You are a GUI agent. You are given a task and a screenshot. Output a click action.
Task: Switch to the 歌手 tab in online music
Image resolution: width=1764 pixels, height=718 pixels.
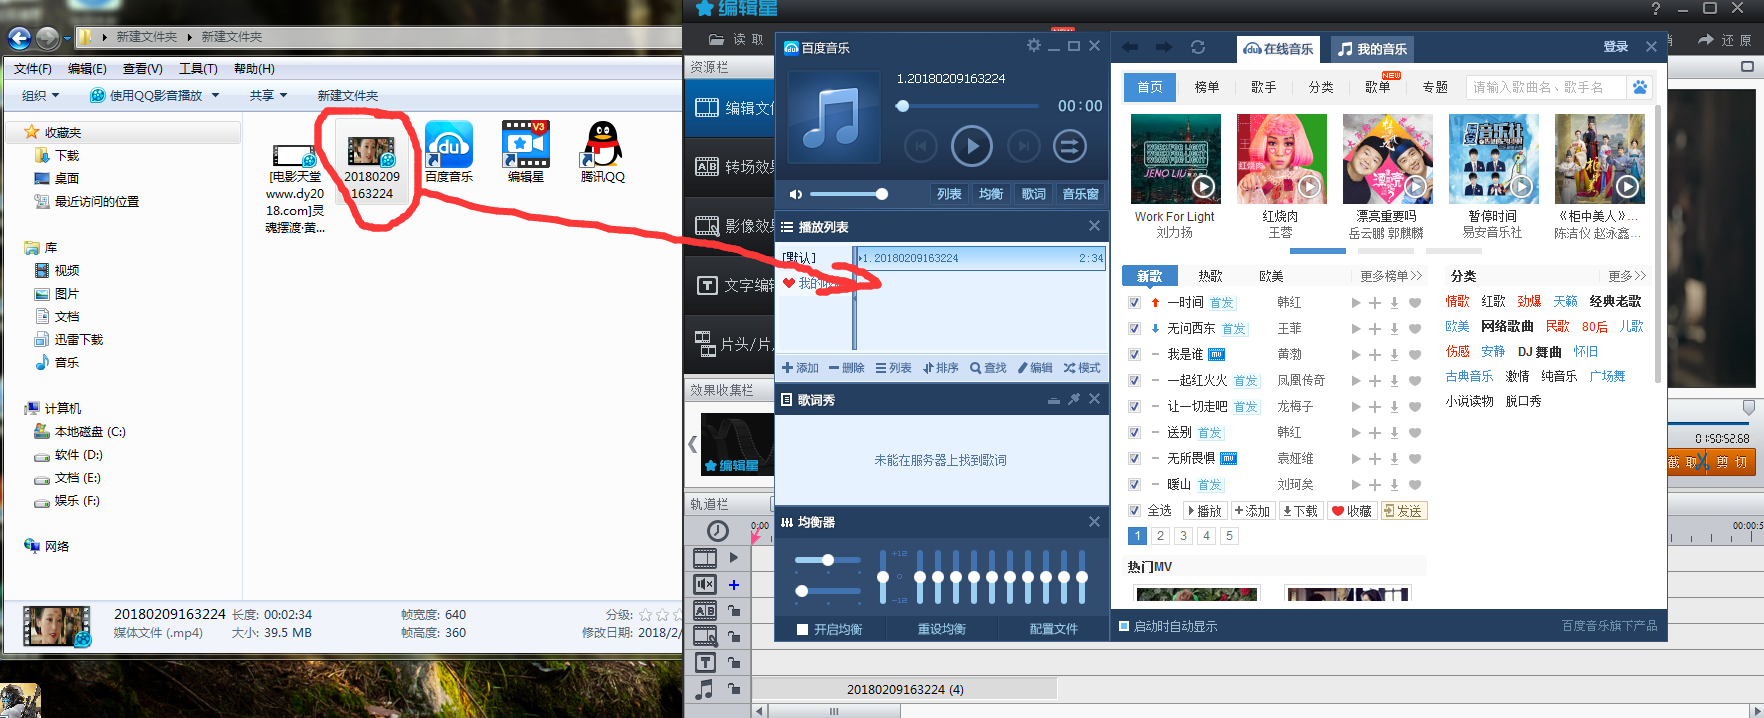pos(1263,87)
